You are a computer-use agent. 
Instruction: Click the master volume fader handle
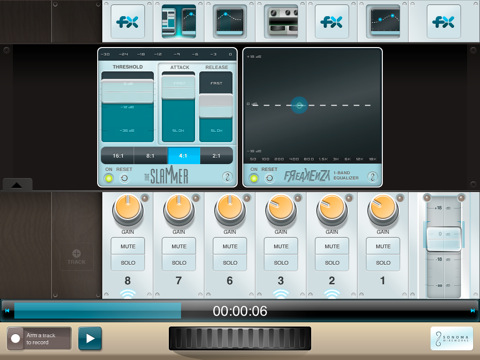[444, 238]
